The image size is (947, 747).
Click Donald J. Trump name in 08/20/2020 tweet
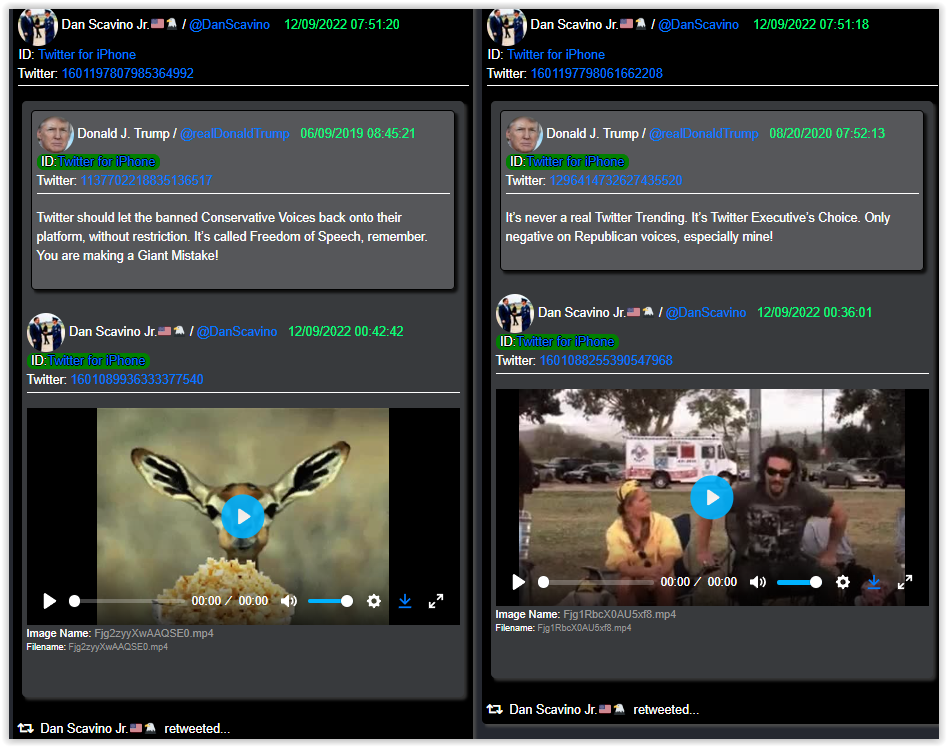point(592,133)
